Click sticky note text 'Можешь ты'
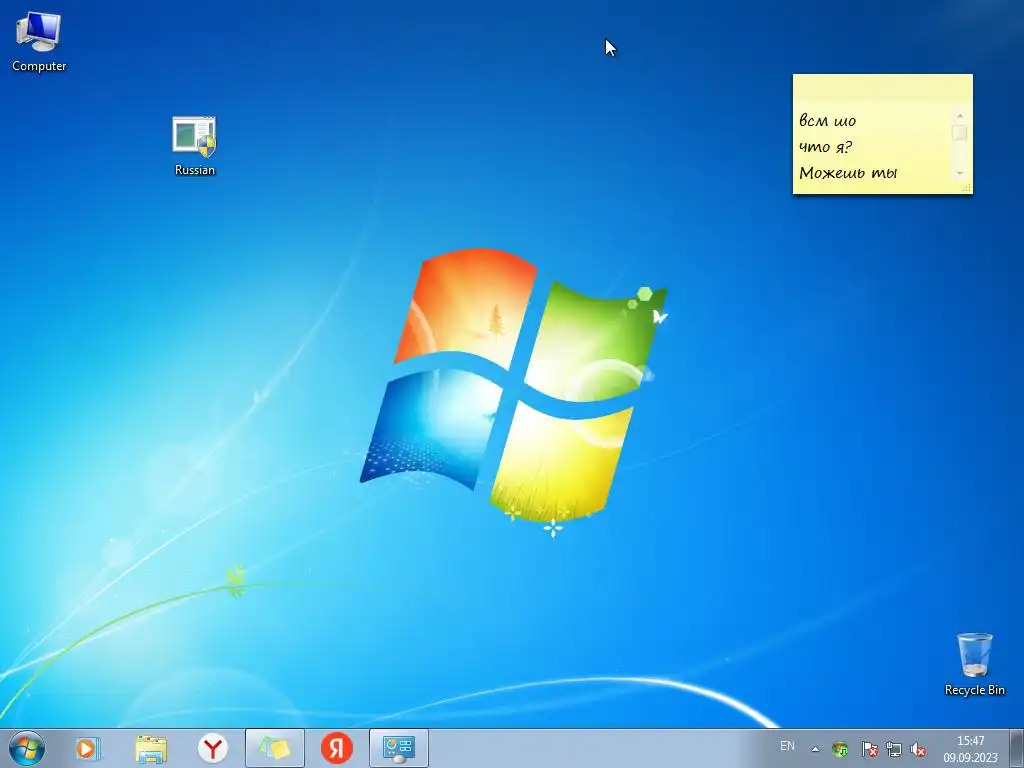The width and height of the screenshot is (1024, 768). [x=848, y=173]
